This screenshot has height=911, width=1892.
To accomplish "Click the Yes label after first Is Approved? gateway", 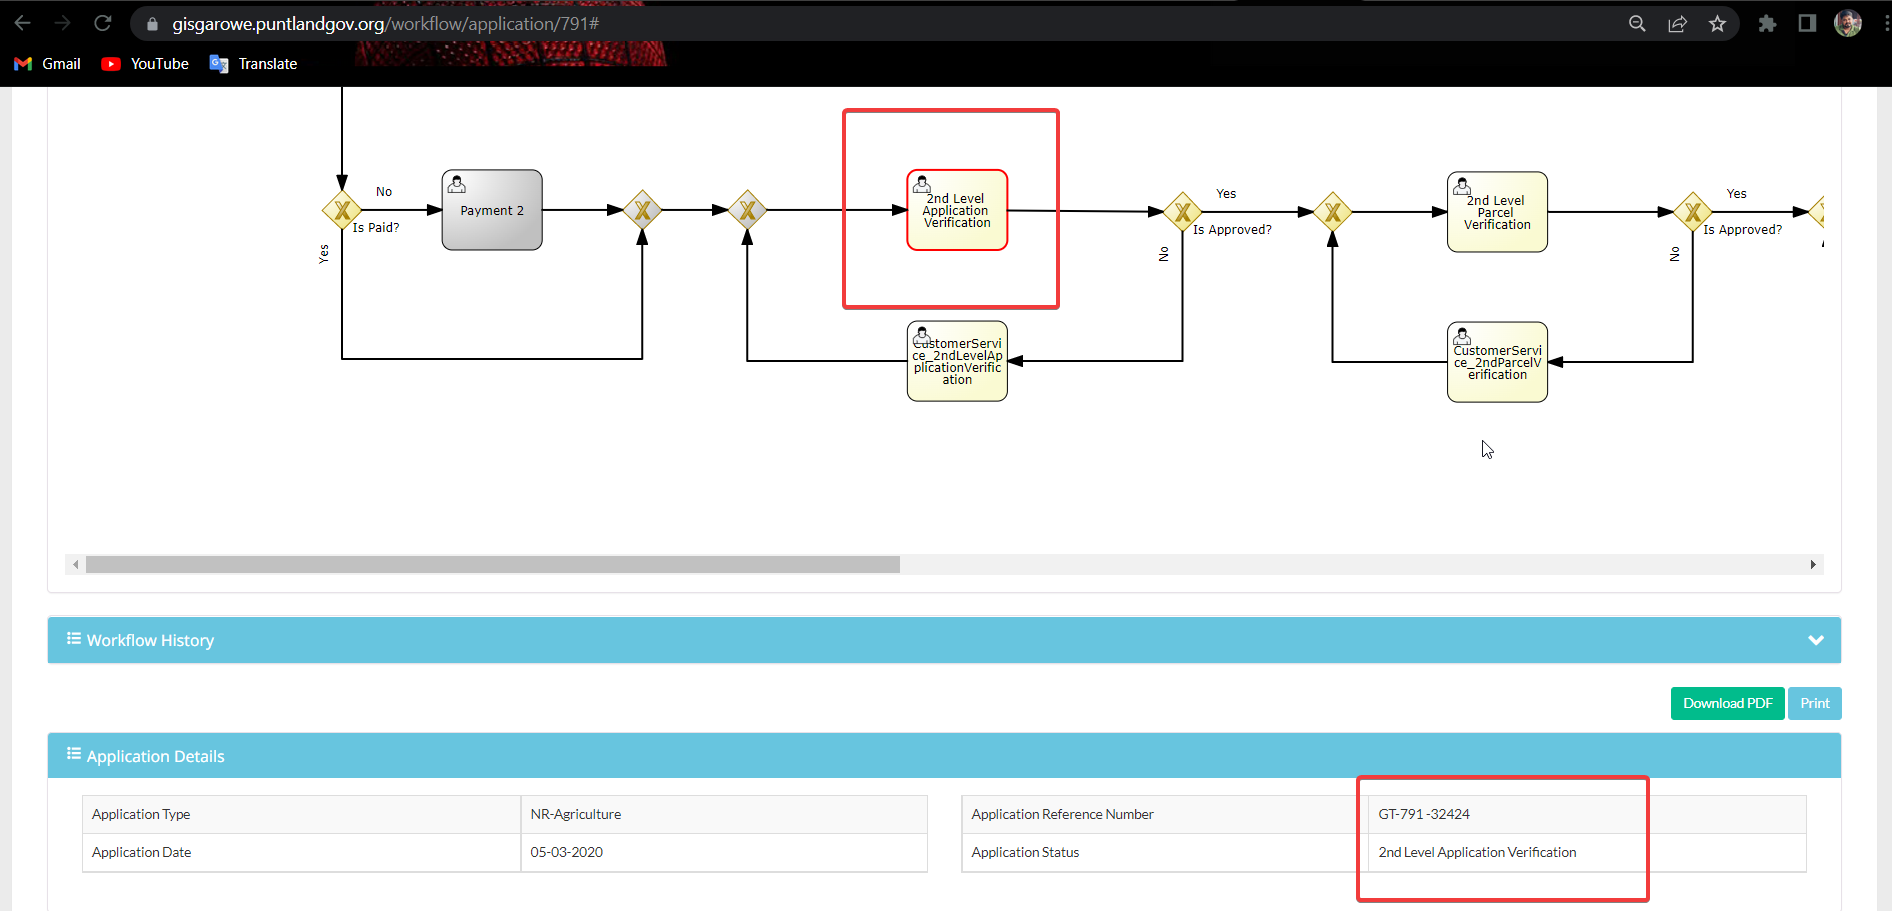I will tap(1226, 194).
